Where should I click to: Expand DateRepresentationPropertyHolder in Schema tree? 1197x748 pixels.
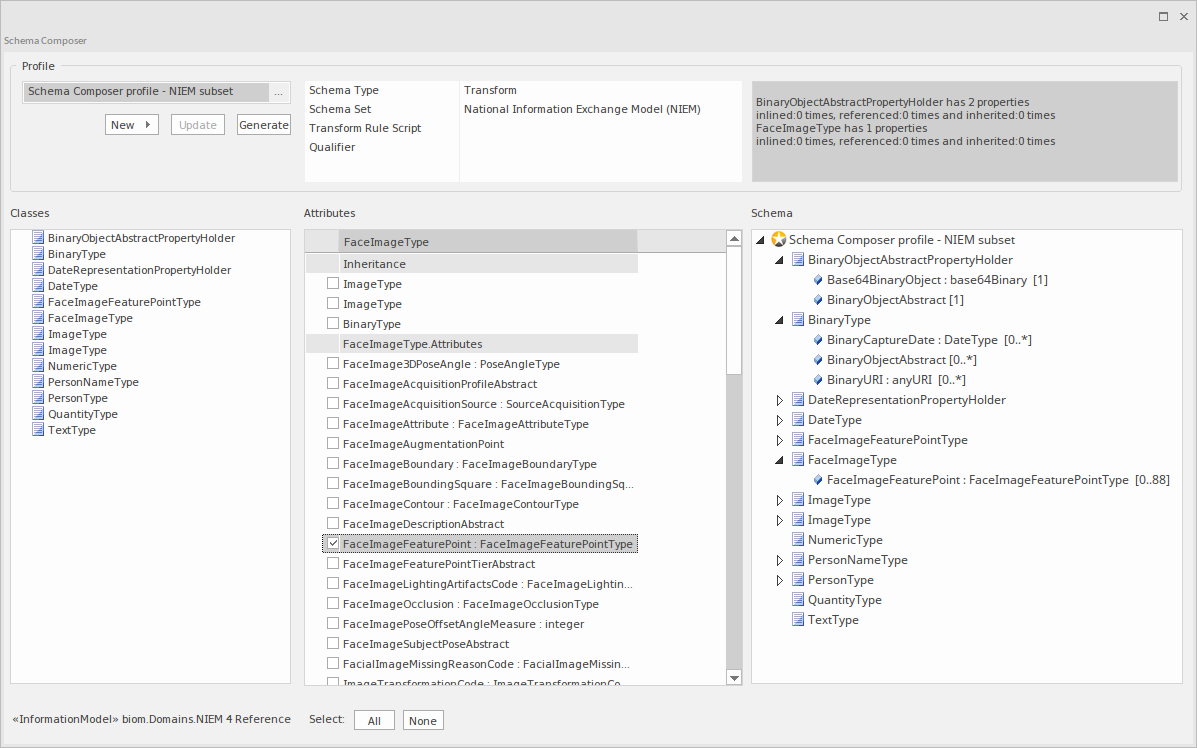(780, 400)
